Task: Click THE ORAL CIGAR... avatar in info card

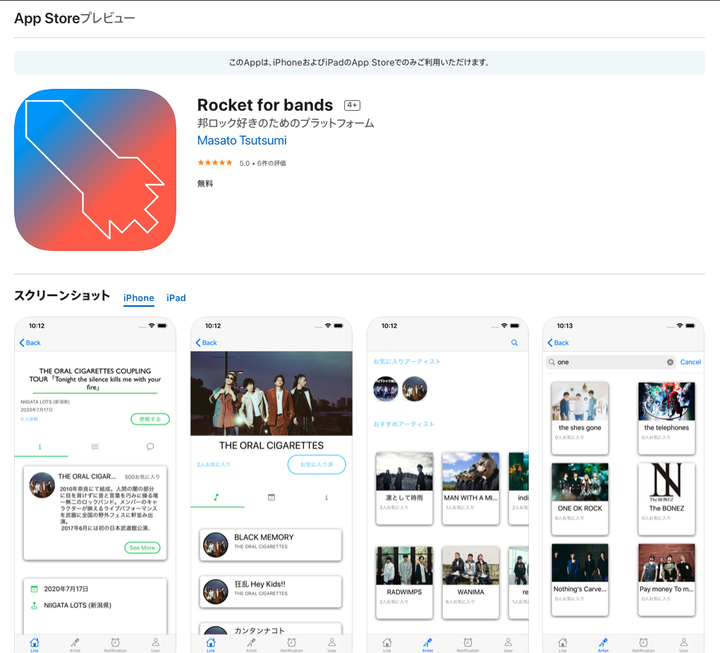Action: pyautogui.click(x=42, y=485)
